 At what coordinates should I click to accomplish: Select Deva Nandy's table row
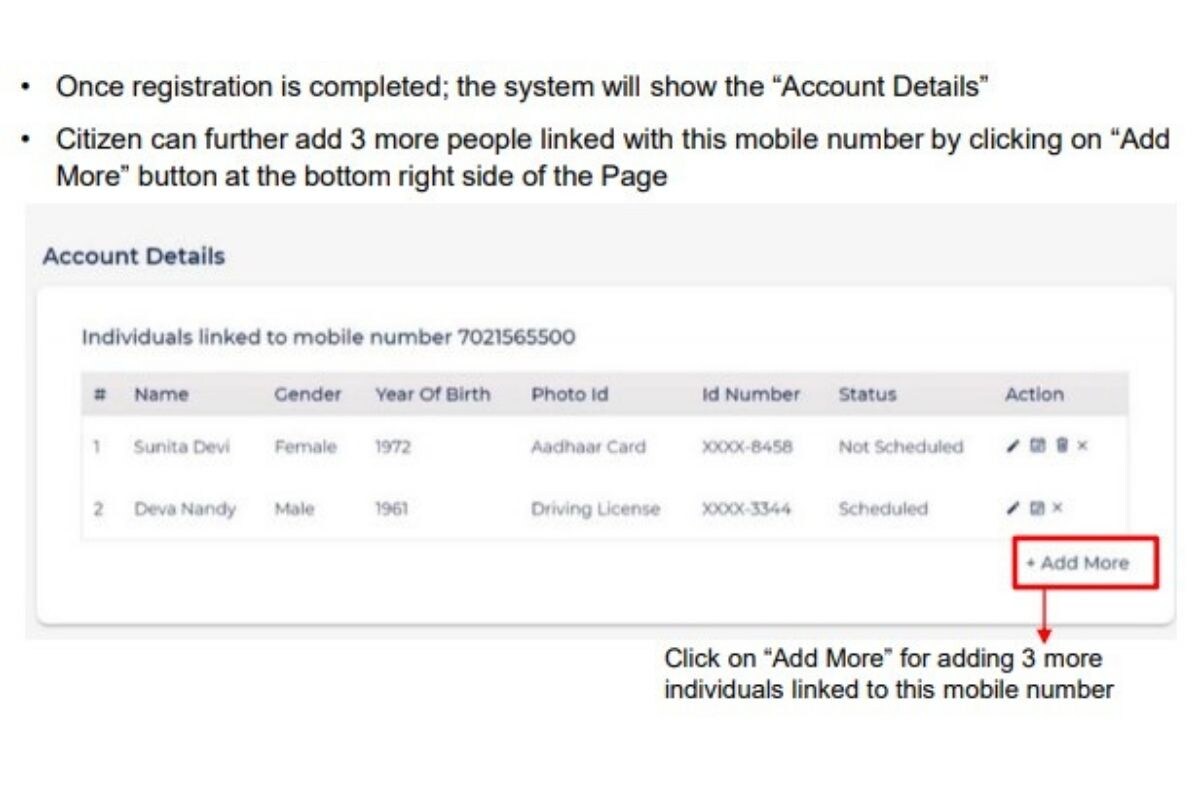coord(500,509)
